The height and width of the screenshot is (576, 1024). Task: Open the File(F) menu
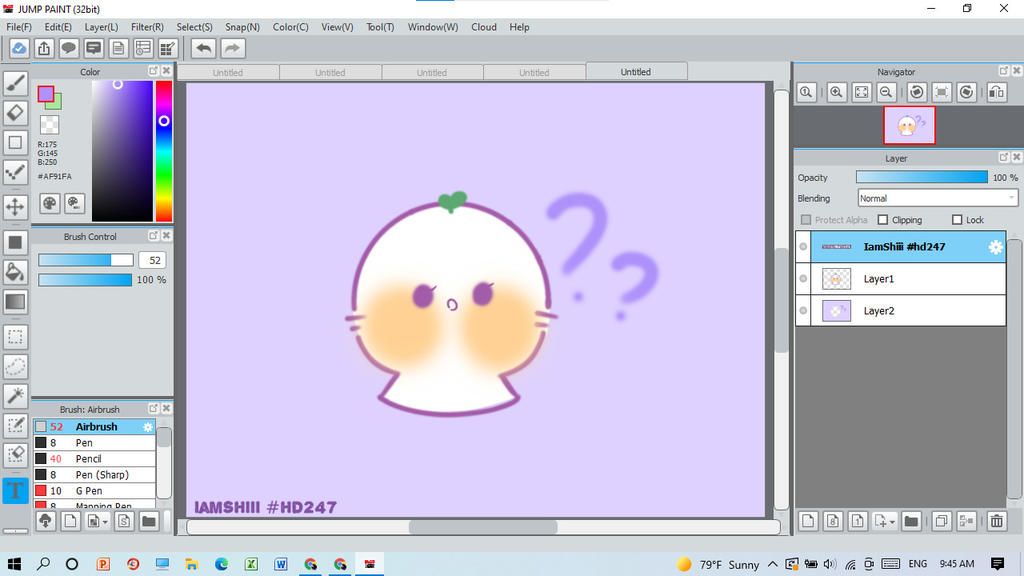point(19,27)
